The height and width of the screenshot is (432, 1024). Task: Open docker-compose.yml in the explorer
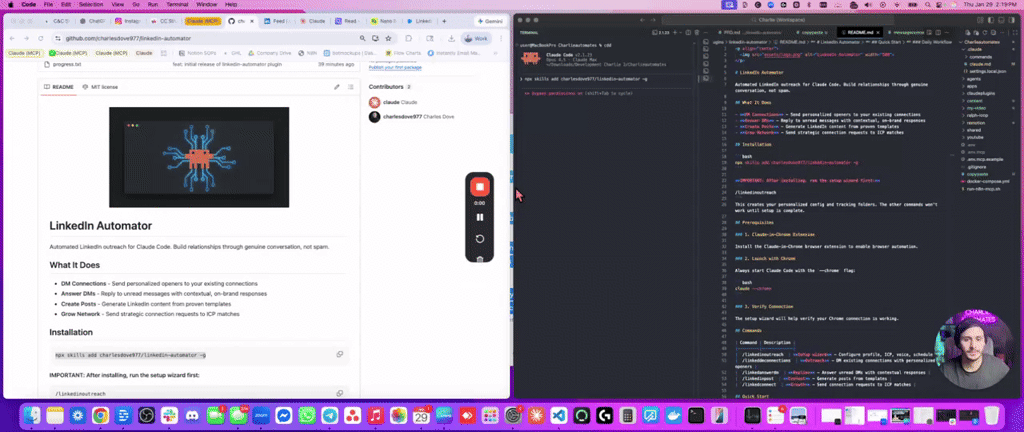point(986,181)
